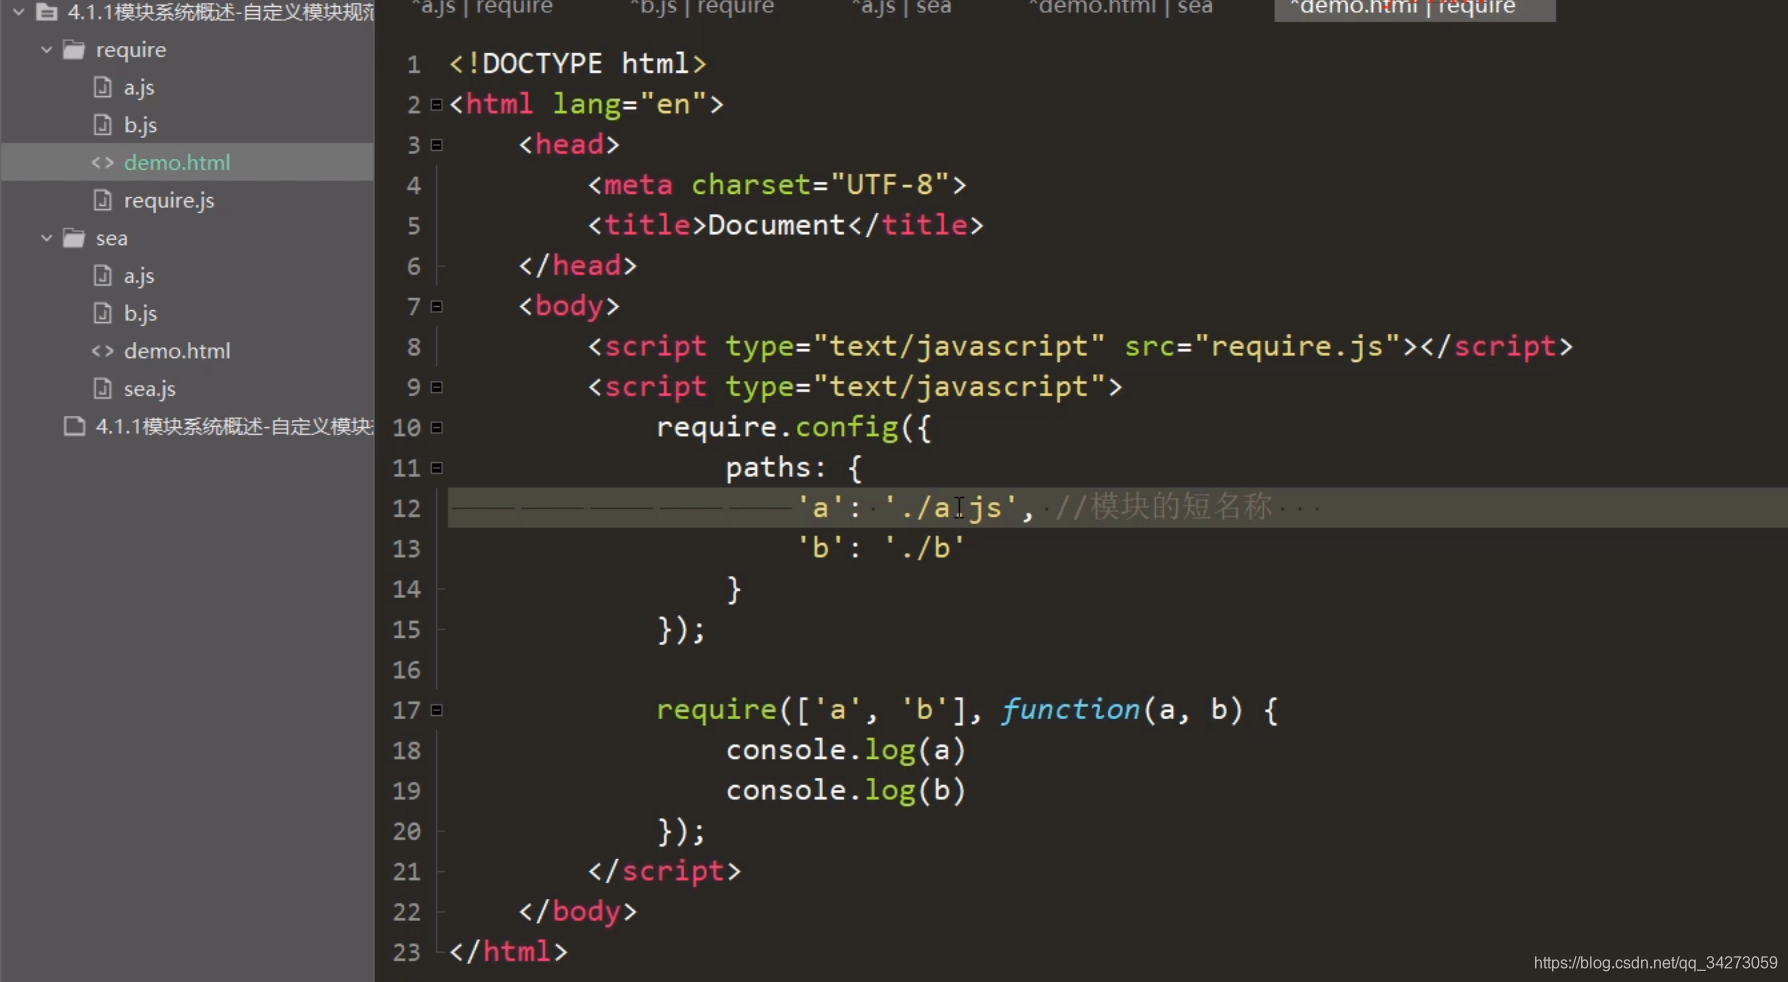Switch to the a.js | require tab
1788x982 pixels.
(482, 8)
